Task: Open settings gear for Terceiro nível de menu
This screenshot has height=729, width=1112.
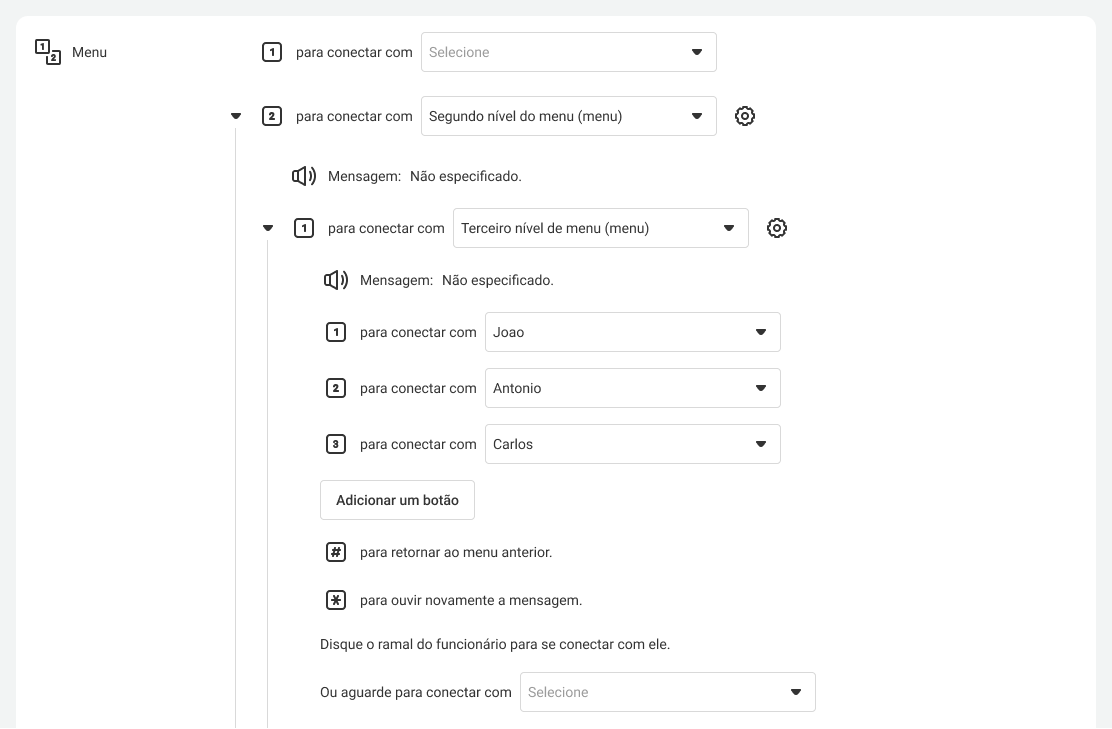Action: [x=777, y=228]
